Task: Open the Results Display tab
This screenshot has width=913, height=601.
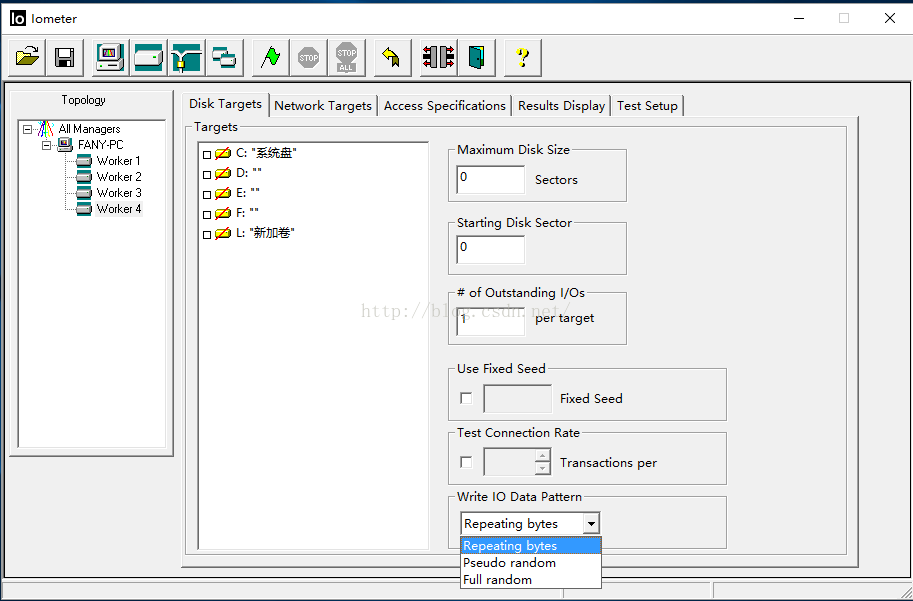Action: [x=561, y=106]
